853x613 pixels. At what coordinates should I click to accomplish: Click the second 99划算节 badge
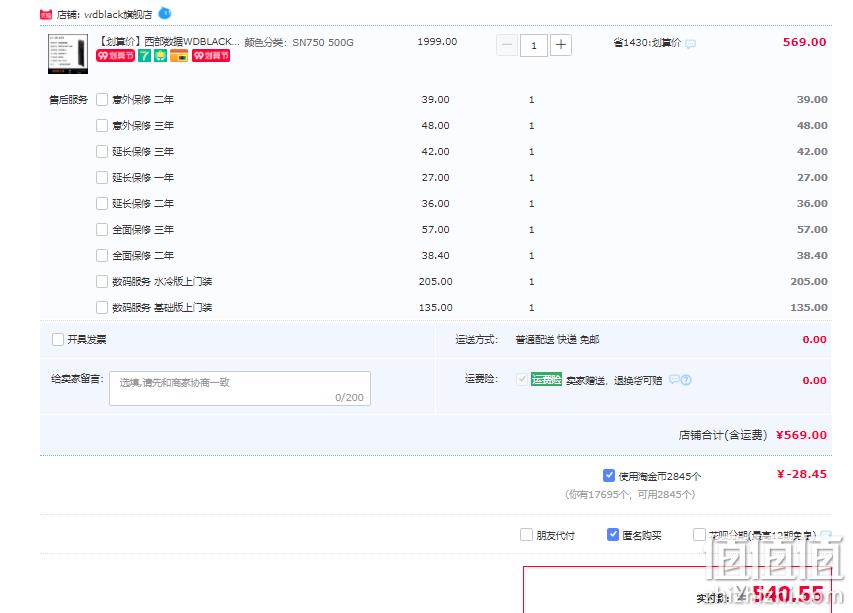[x=211, y=55]
